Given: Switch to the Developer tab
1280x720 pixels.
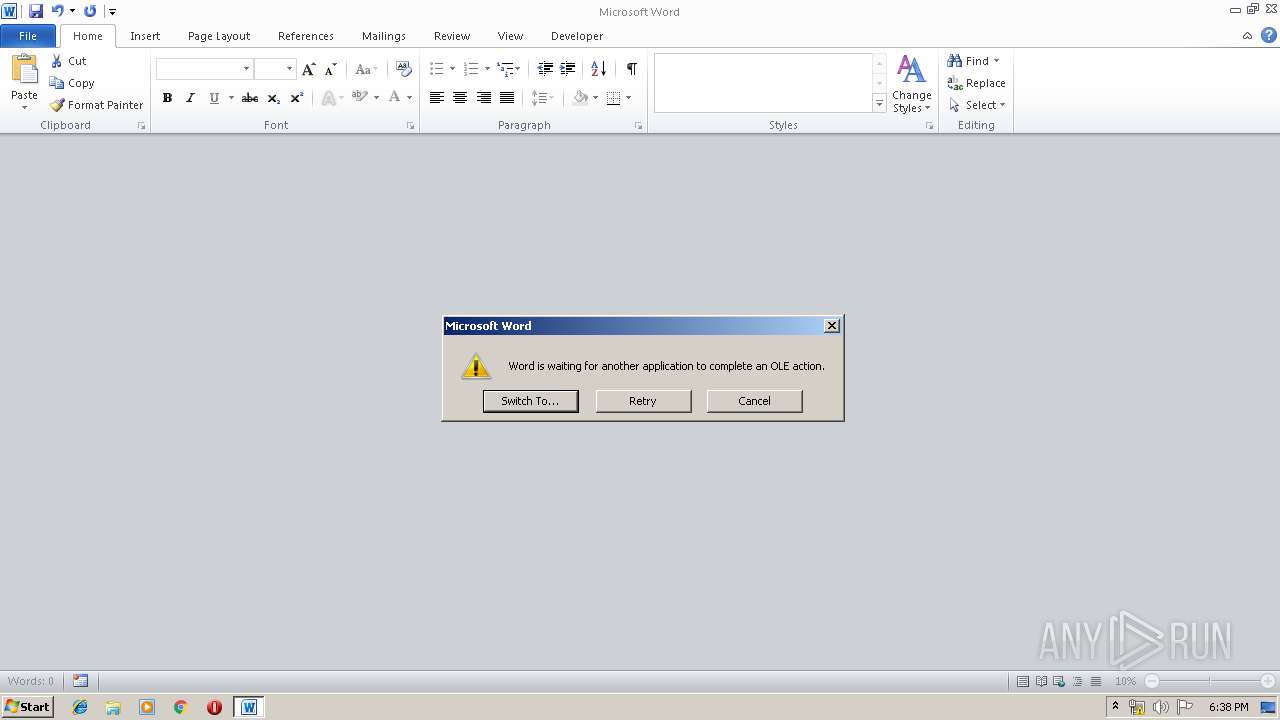Looking at the screenshot, I should (577, 36).
